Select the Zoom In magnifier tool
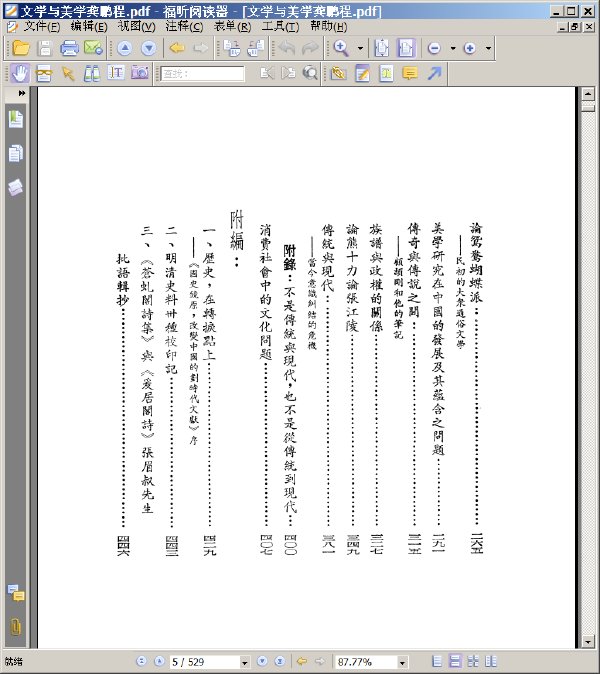The height and width of the screenshot is (674, 600). 341,48
